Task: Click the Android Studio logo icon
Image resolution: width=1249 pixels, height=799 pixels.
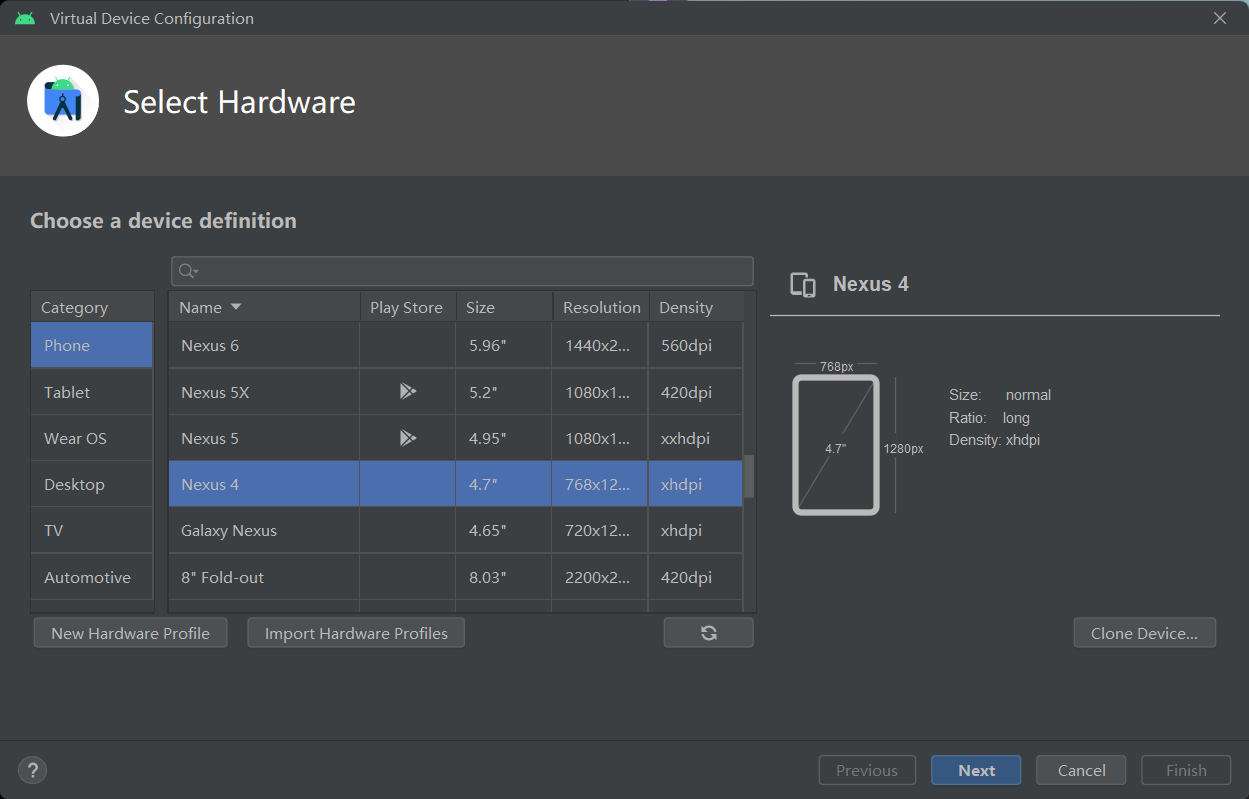Action: coord(63,101)
